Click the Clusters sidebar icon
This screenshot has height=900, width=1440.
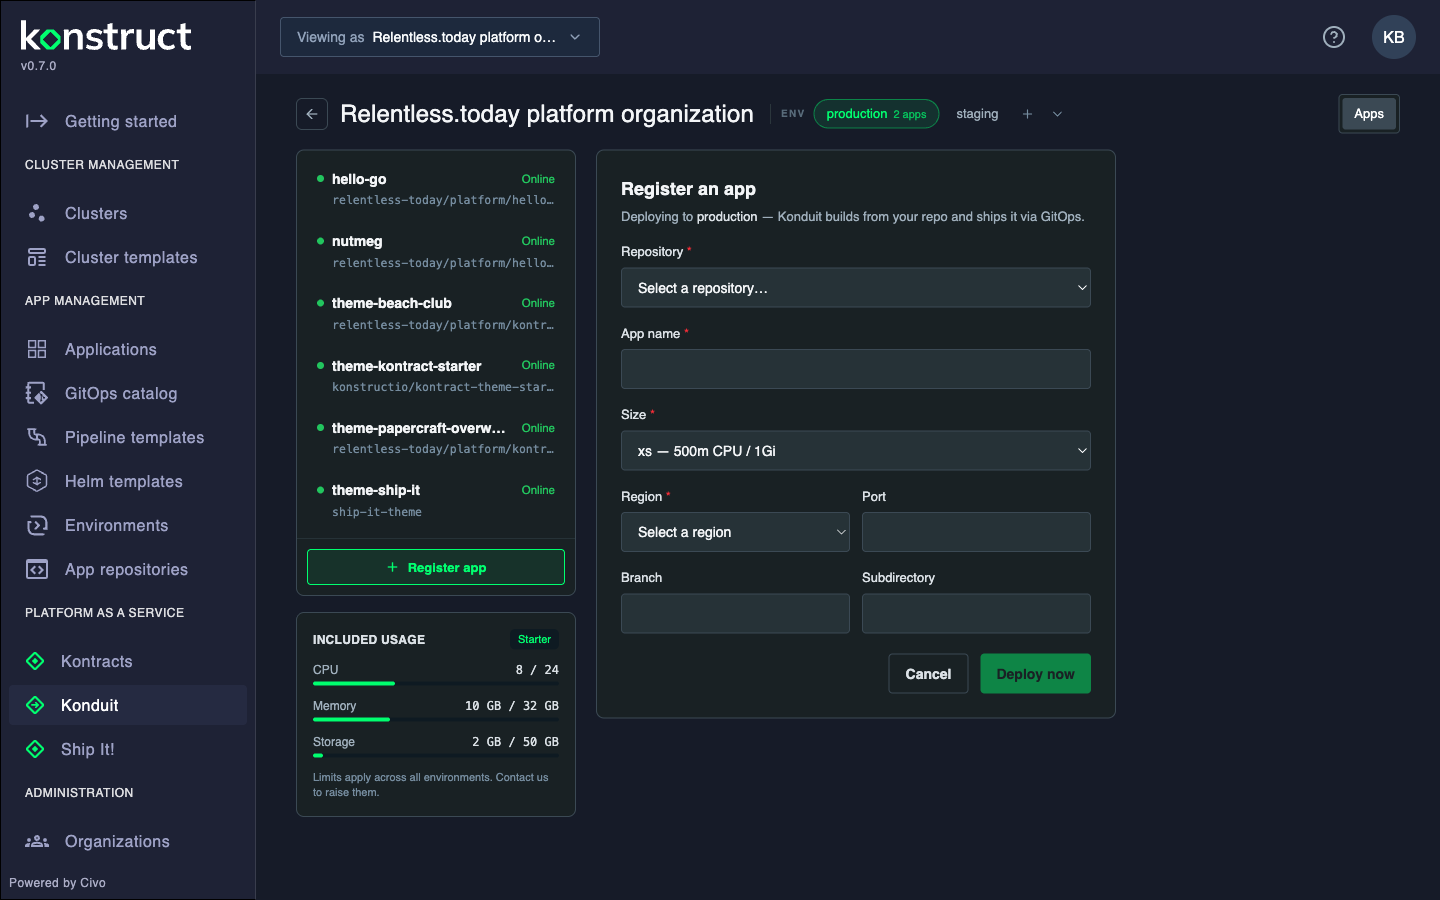tap(37, 213)
